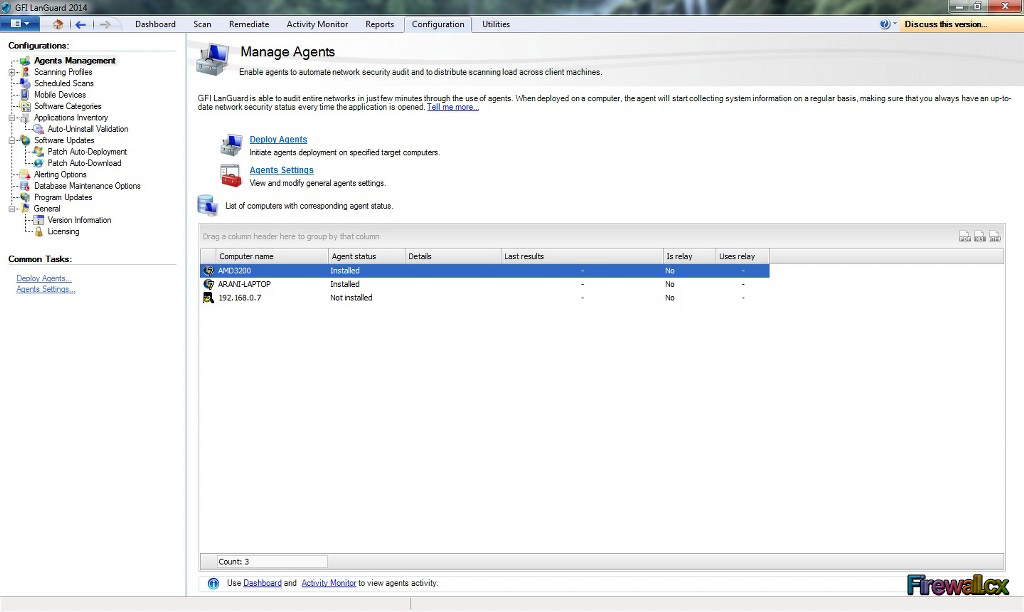
Task: Open the help question mark icon
Action: 884,24
